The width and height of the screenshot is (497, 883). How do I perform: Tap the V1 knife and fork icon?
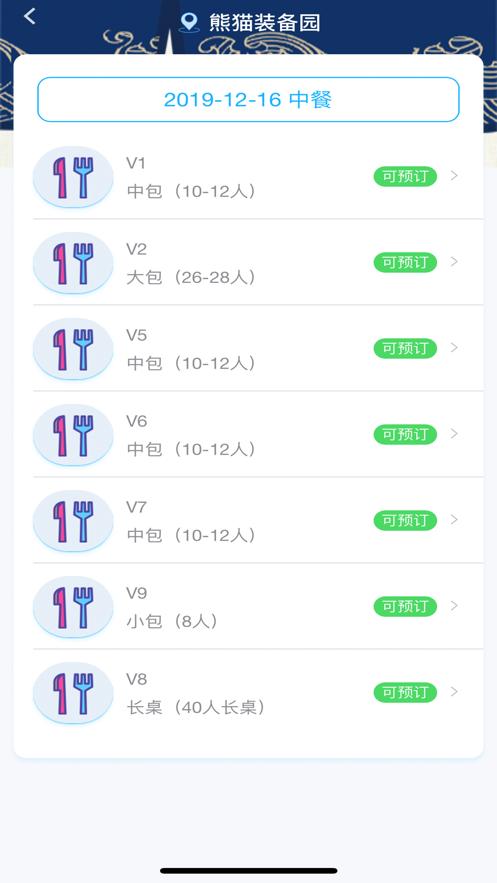[x=73, y=177]
